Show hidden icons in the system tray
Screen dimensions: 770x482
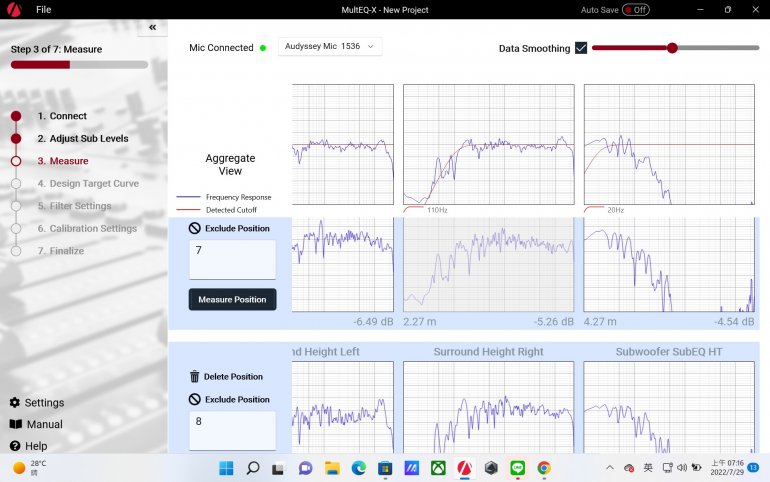(x=610, y=468)
